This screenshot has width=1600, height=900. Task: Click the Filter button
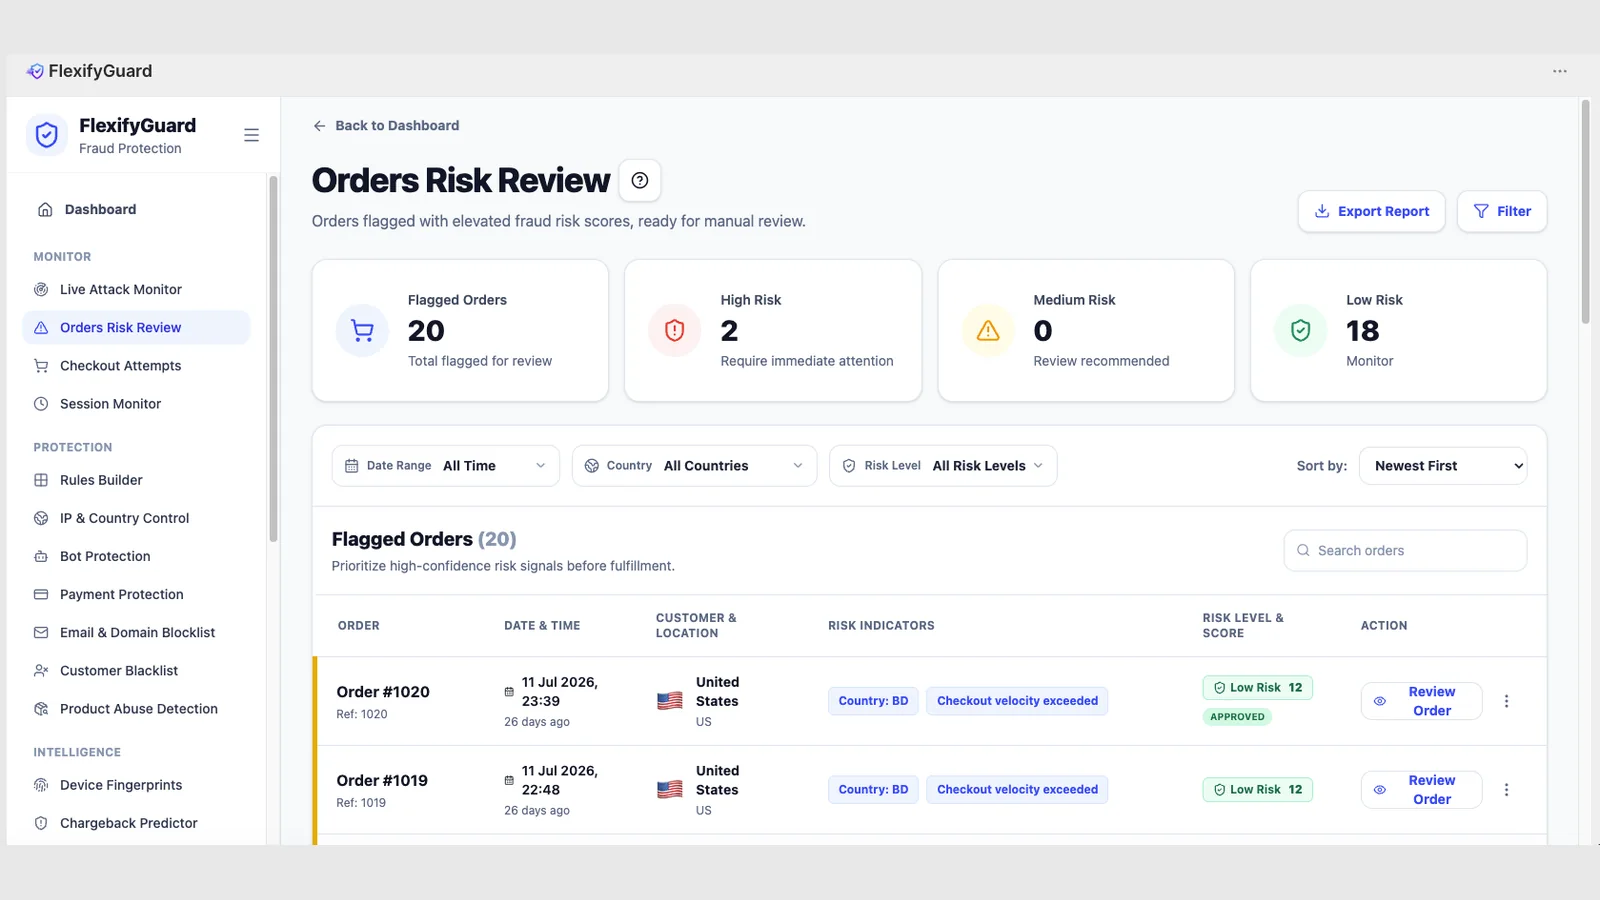click(x=1502, y=211)
